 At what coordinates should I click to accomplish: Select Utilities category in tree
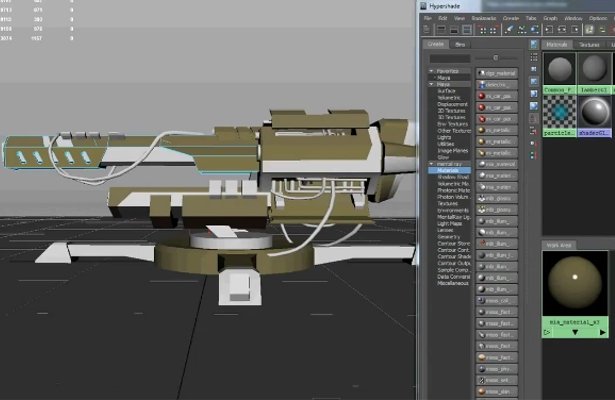tap(446, 144)
